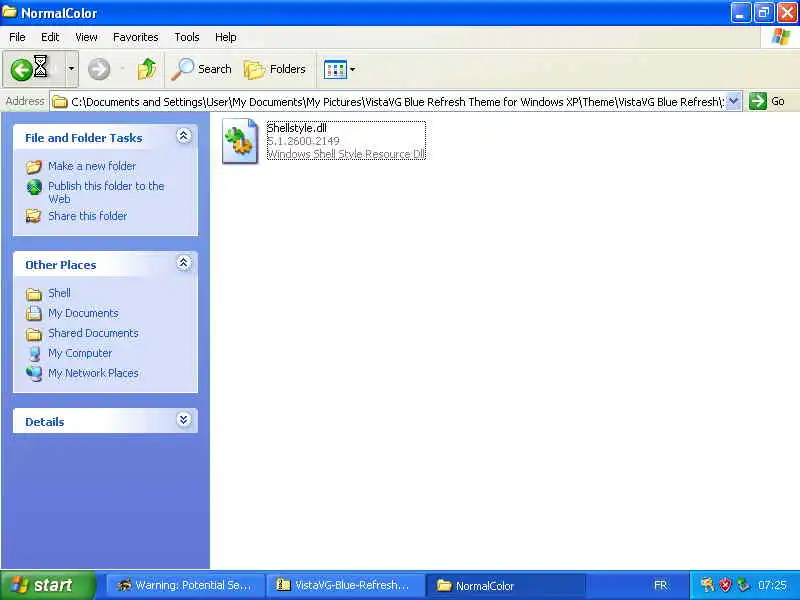
Task: Click the safely remove hardware tray icon
Action: pos(743,585)
